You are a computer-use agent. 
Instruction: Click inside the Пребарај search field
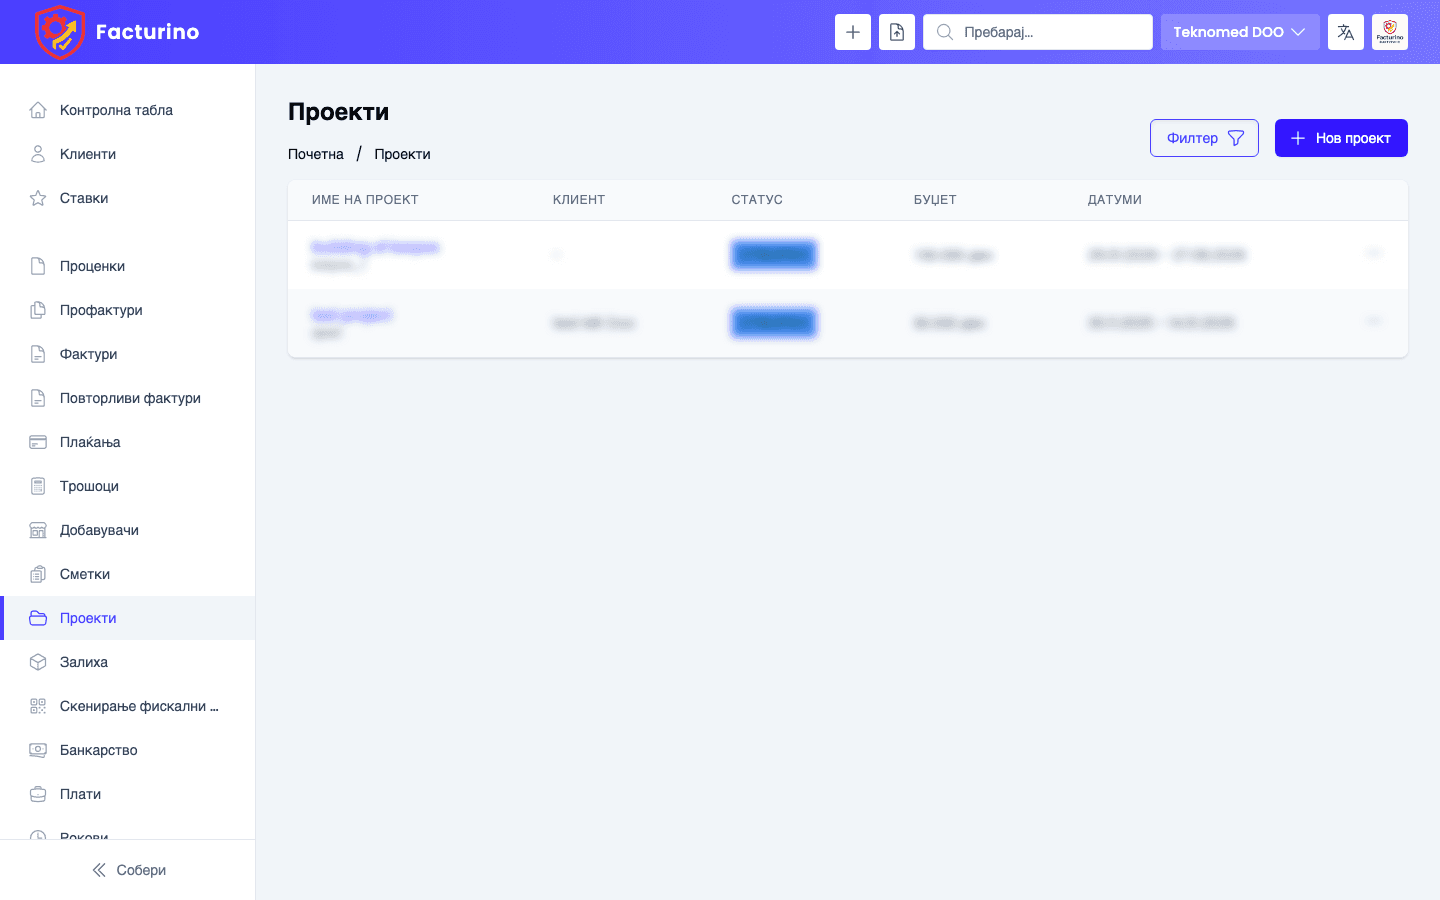(x=1037, y=31)
